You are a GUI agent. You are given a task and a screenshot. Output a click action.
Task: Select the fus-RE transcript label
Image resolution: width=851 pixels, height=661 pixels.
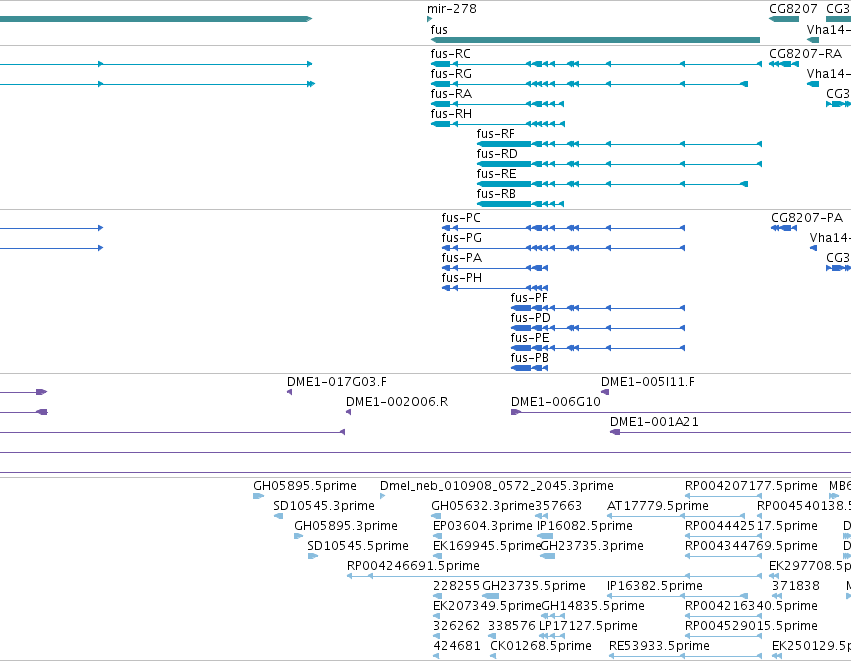click(x=496, y=174)
